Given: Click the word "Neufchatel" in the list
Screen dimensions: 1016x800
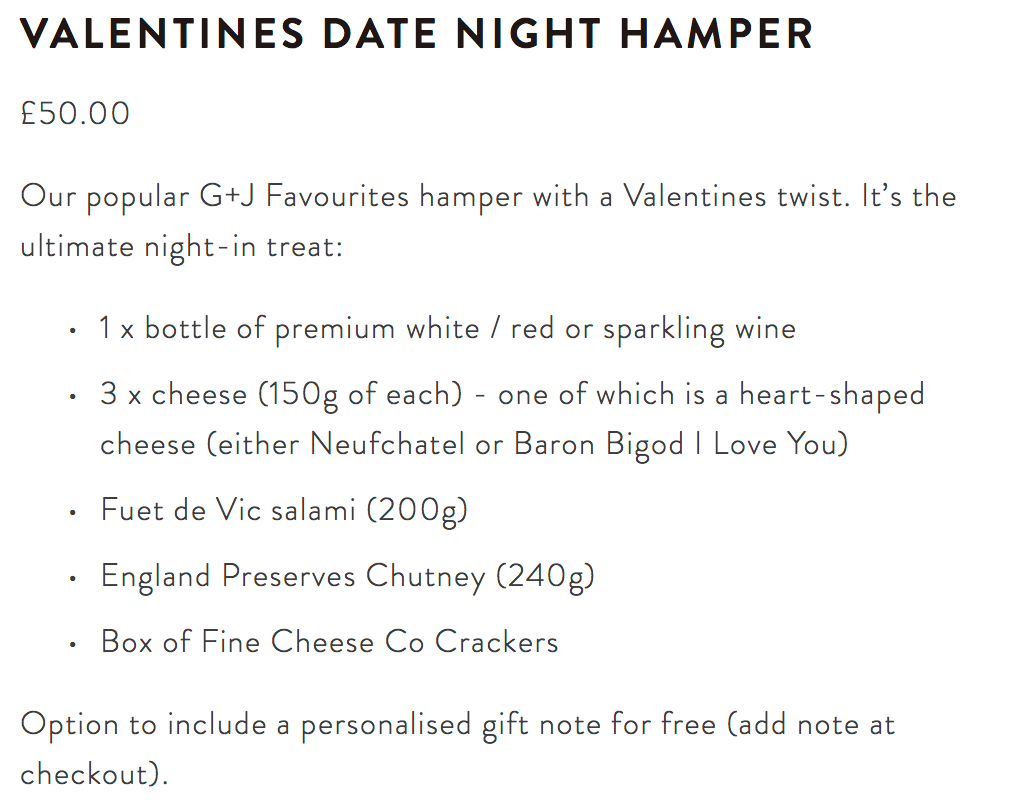Looking at the screenshot, I should coord(387,444).
